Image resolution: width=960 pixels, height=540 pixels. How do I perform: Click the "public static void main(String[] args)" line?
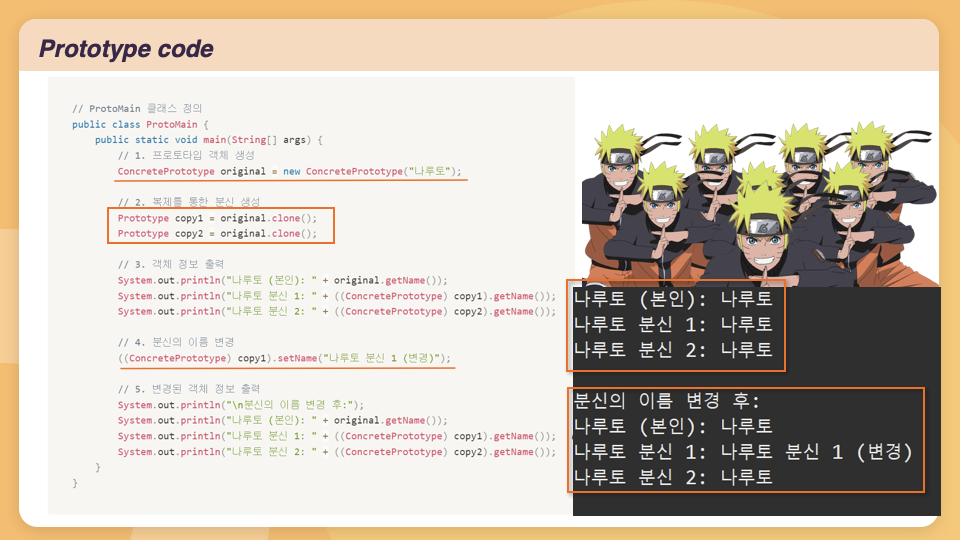pyautogui.click(x=208, y=140)
